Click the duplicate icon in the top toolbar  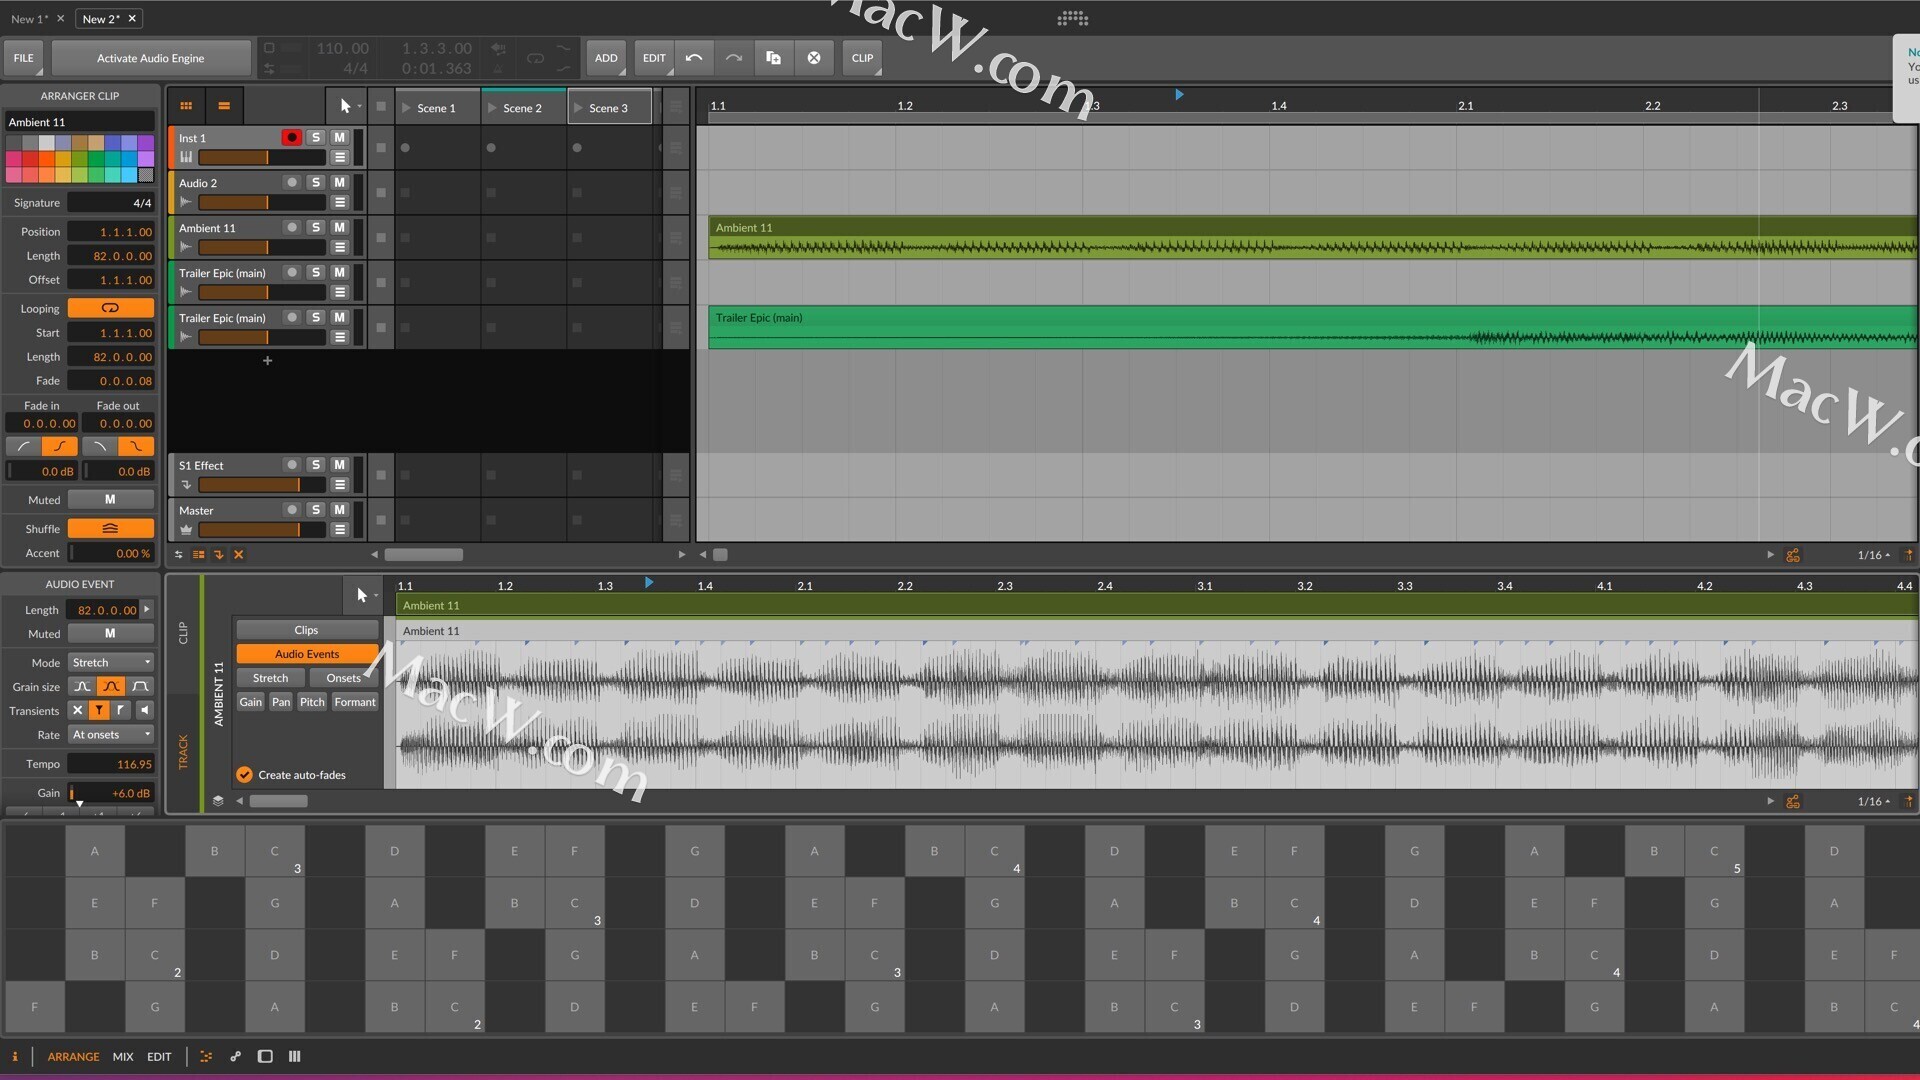[774, 58]
